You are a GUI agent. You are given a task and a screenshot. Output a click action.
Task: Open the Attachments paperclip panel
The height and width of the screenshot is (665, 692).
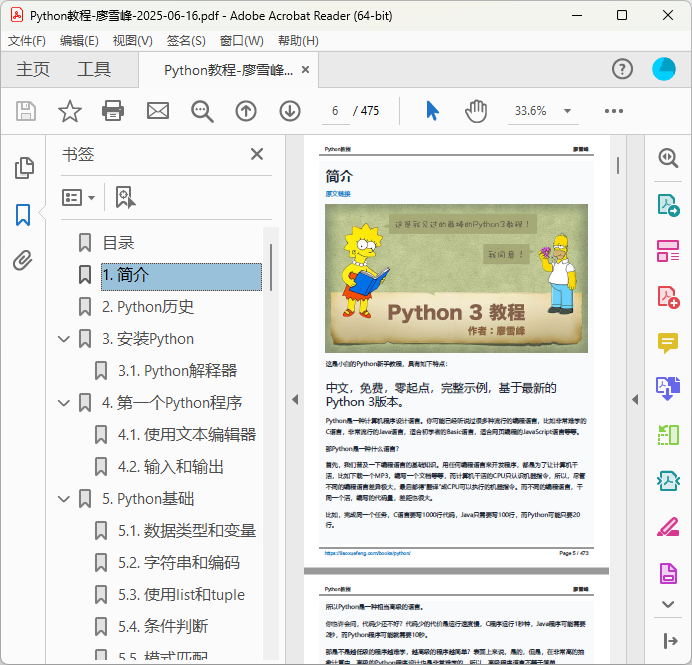[x=23, y=260]
